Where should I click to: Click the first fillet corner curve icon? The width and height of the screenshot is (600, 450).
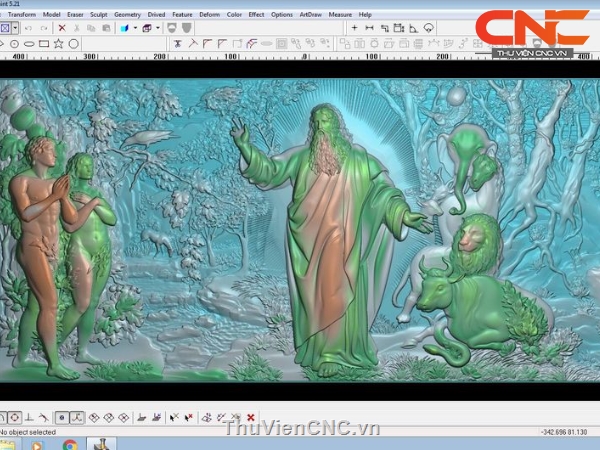(x=207, y=44)
